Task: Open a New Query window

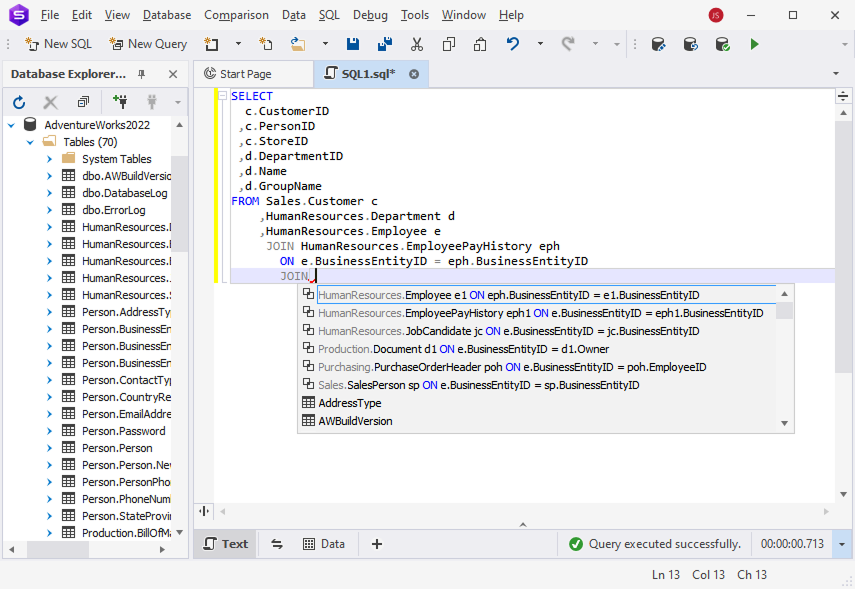Action: point(147,44)
